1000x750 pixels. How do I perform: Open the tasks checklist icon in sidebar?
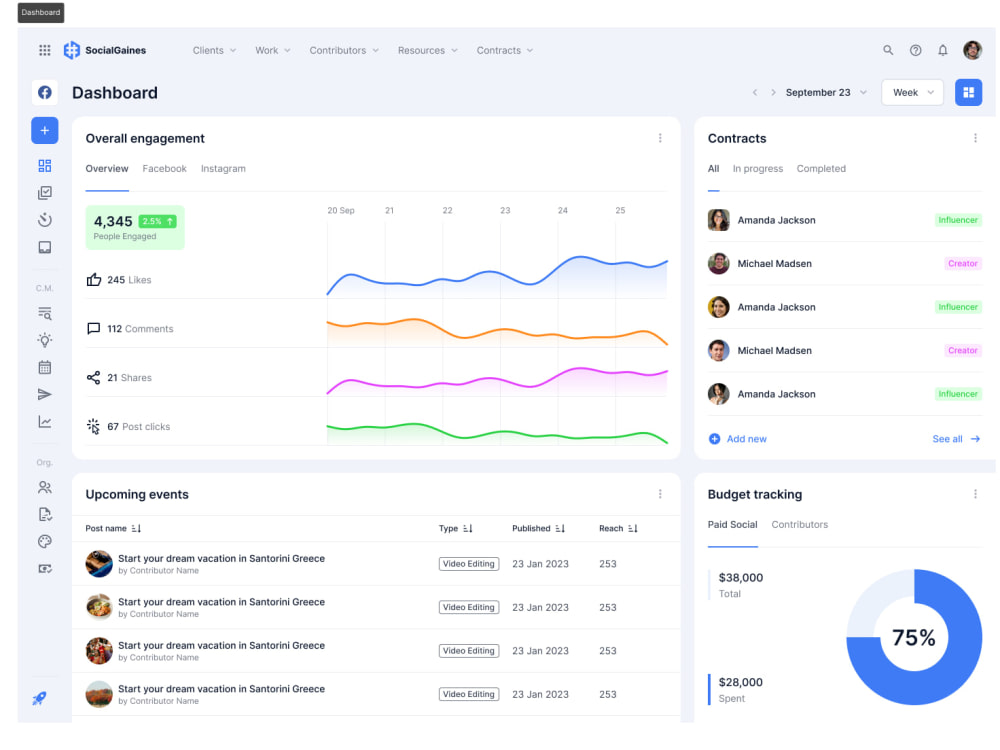(x=45, y=193)
